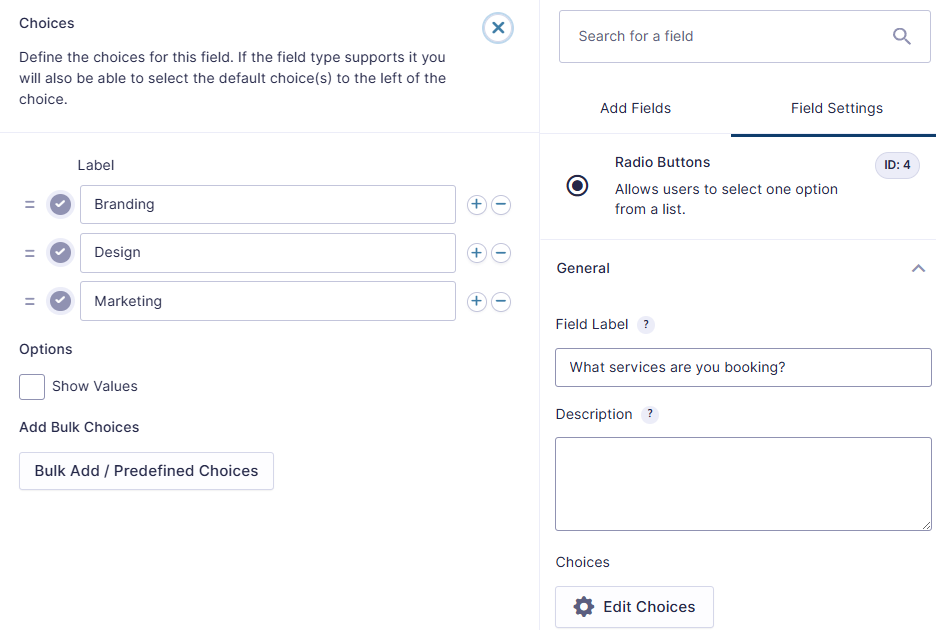936x630 pixels.
Task: Enable Show Values
Action: pyautogui.click(x=31, y=386)
